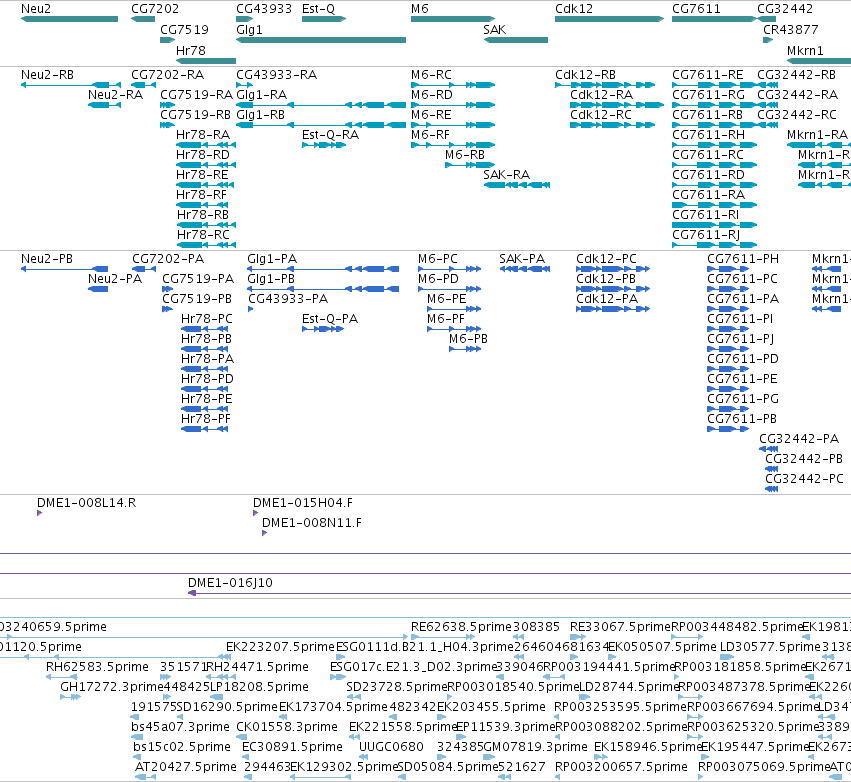Select the Mkrn1-RA transcript
This screenshot has width=851, height=782.
[x=819, y=145]
